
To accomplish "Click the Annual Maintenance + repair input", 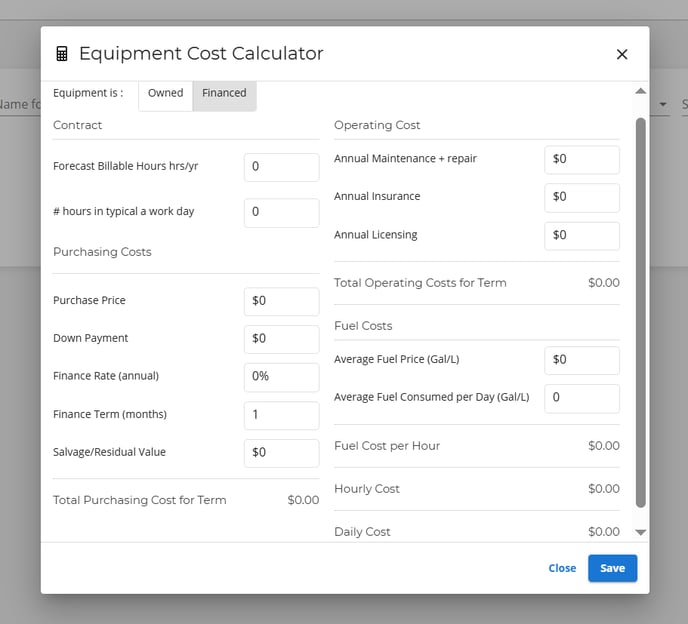I will (582, 159).
